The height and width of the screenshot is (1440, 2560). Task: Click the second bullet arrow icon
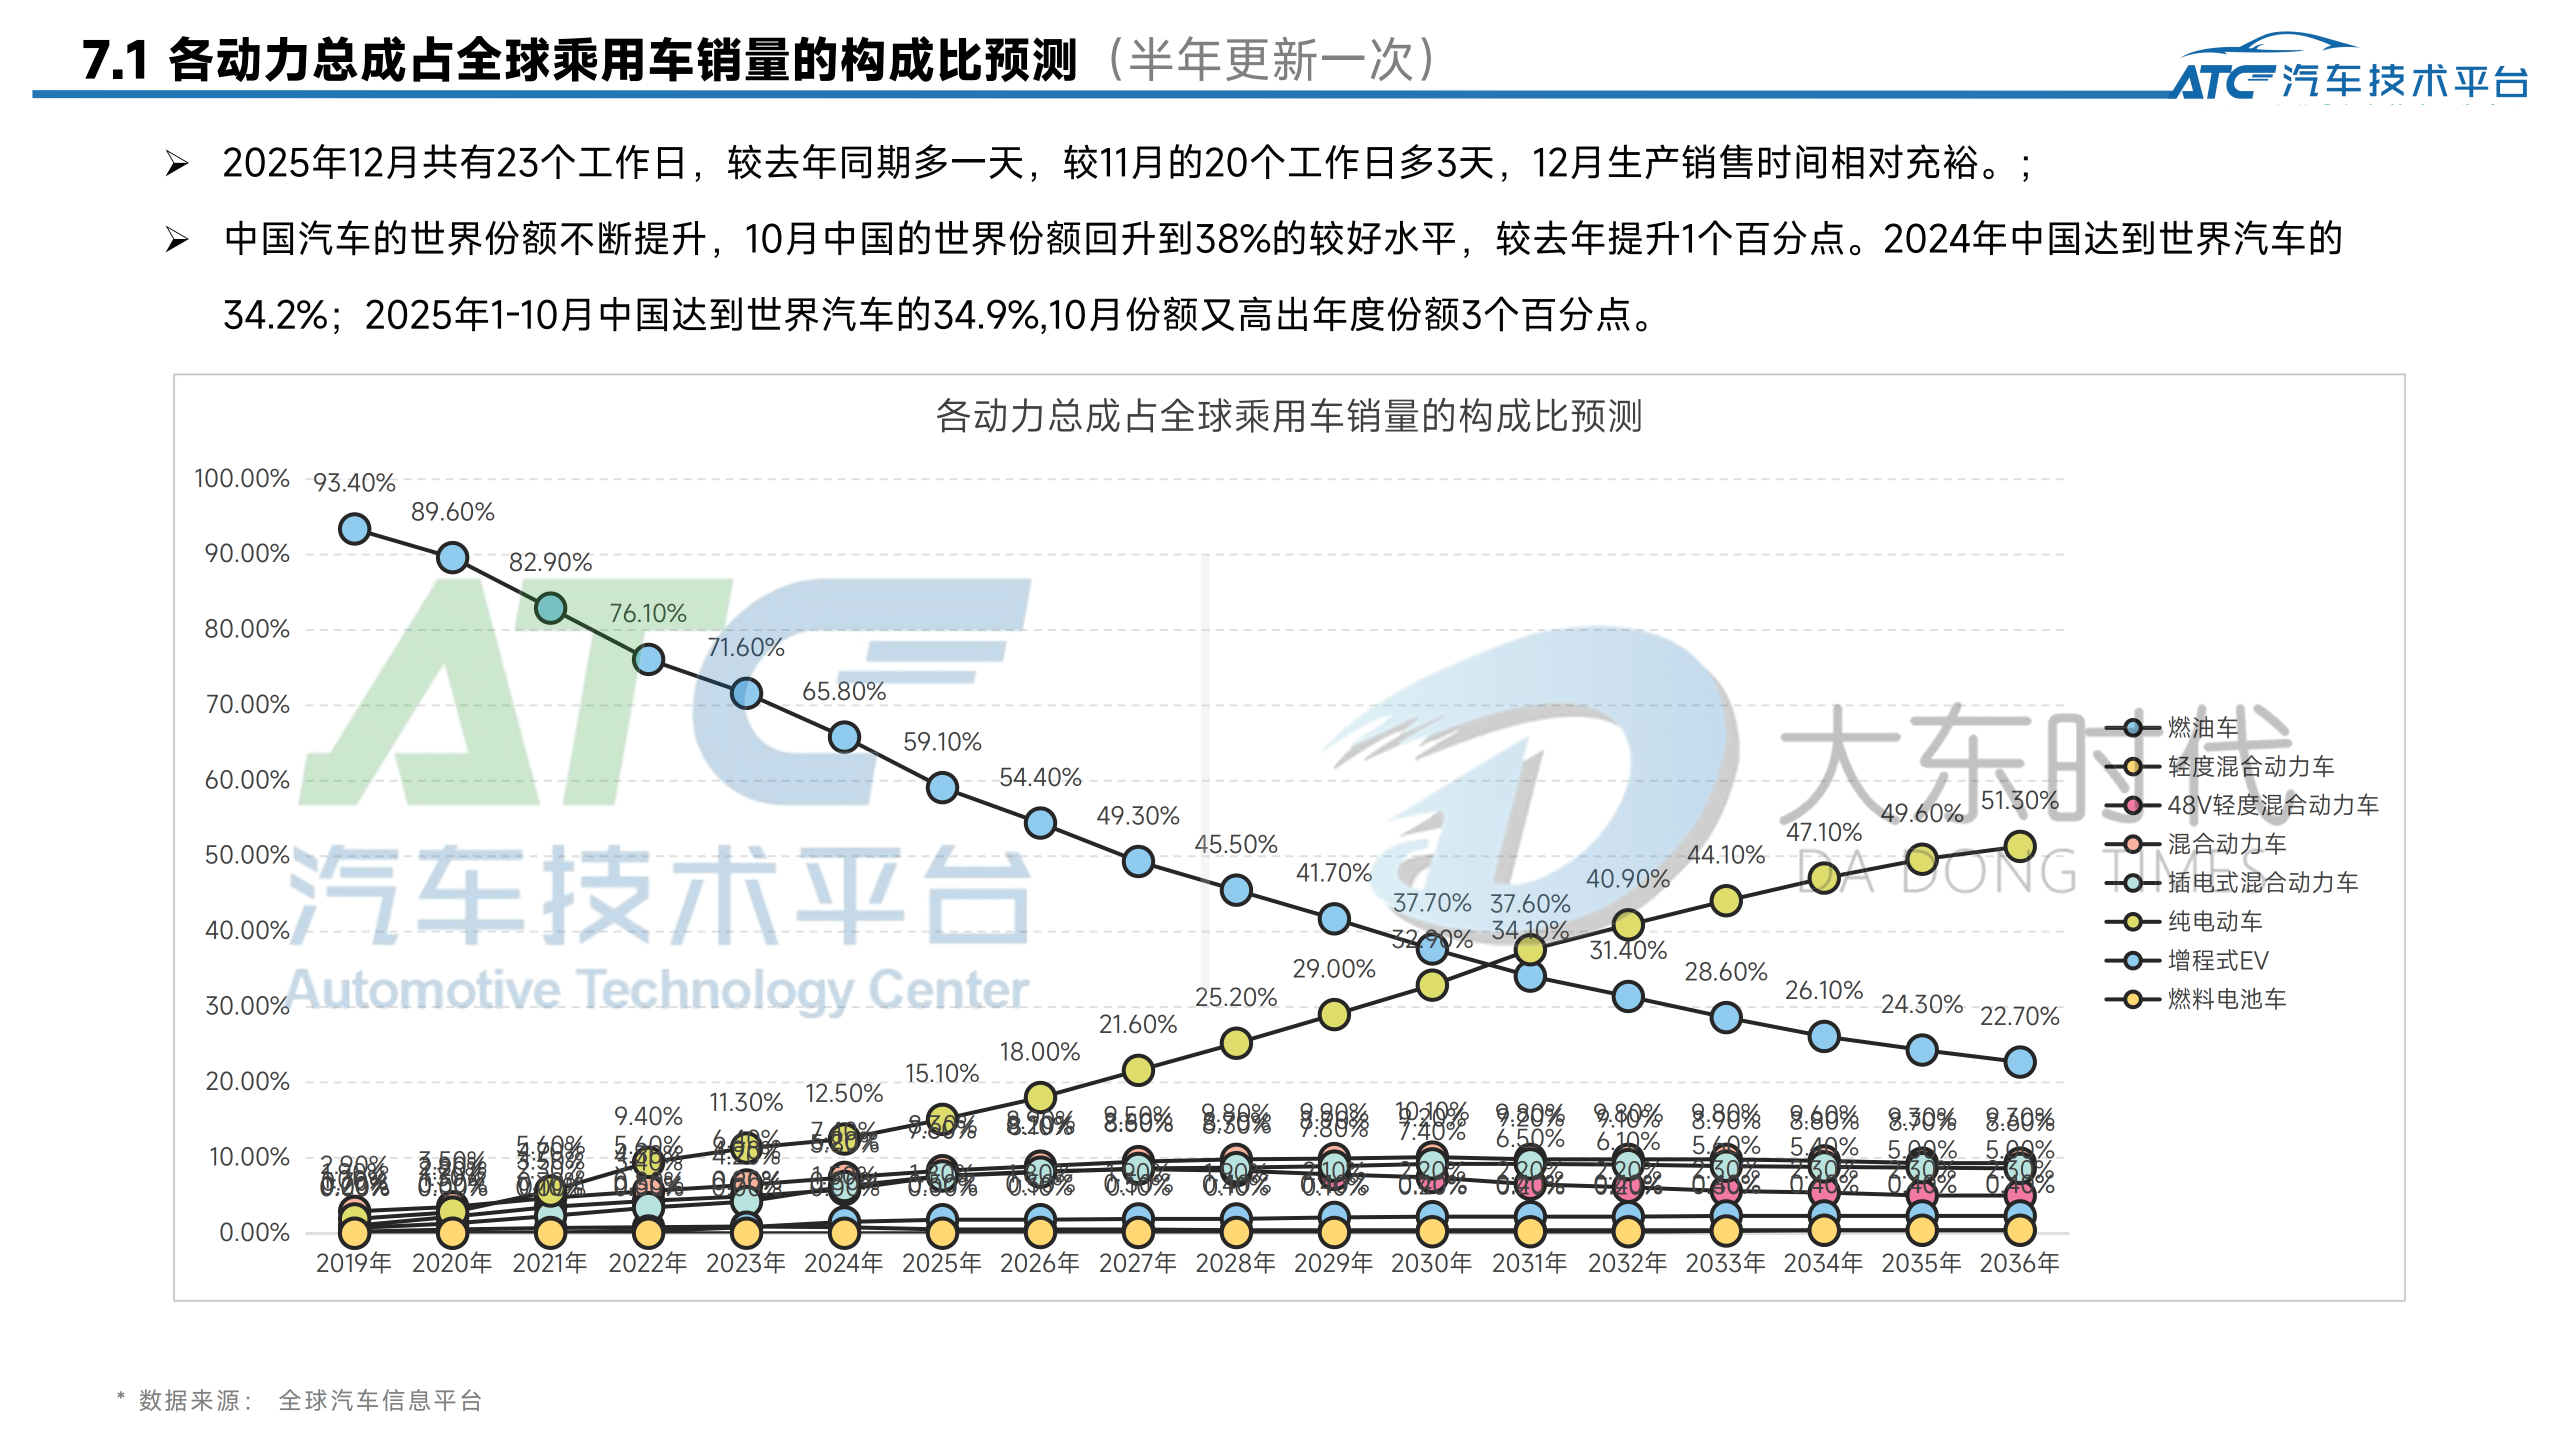177,239
